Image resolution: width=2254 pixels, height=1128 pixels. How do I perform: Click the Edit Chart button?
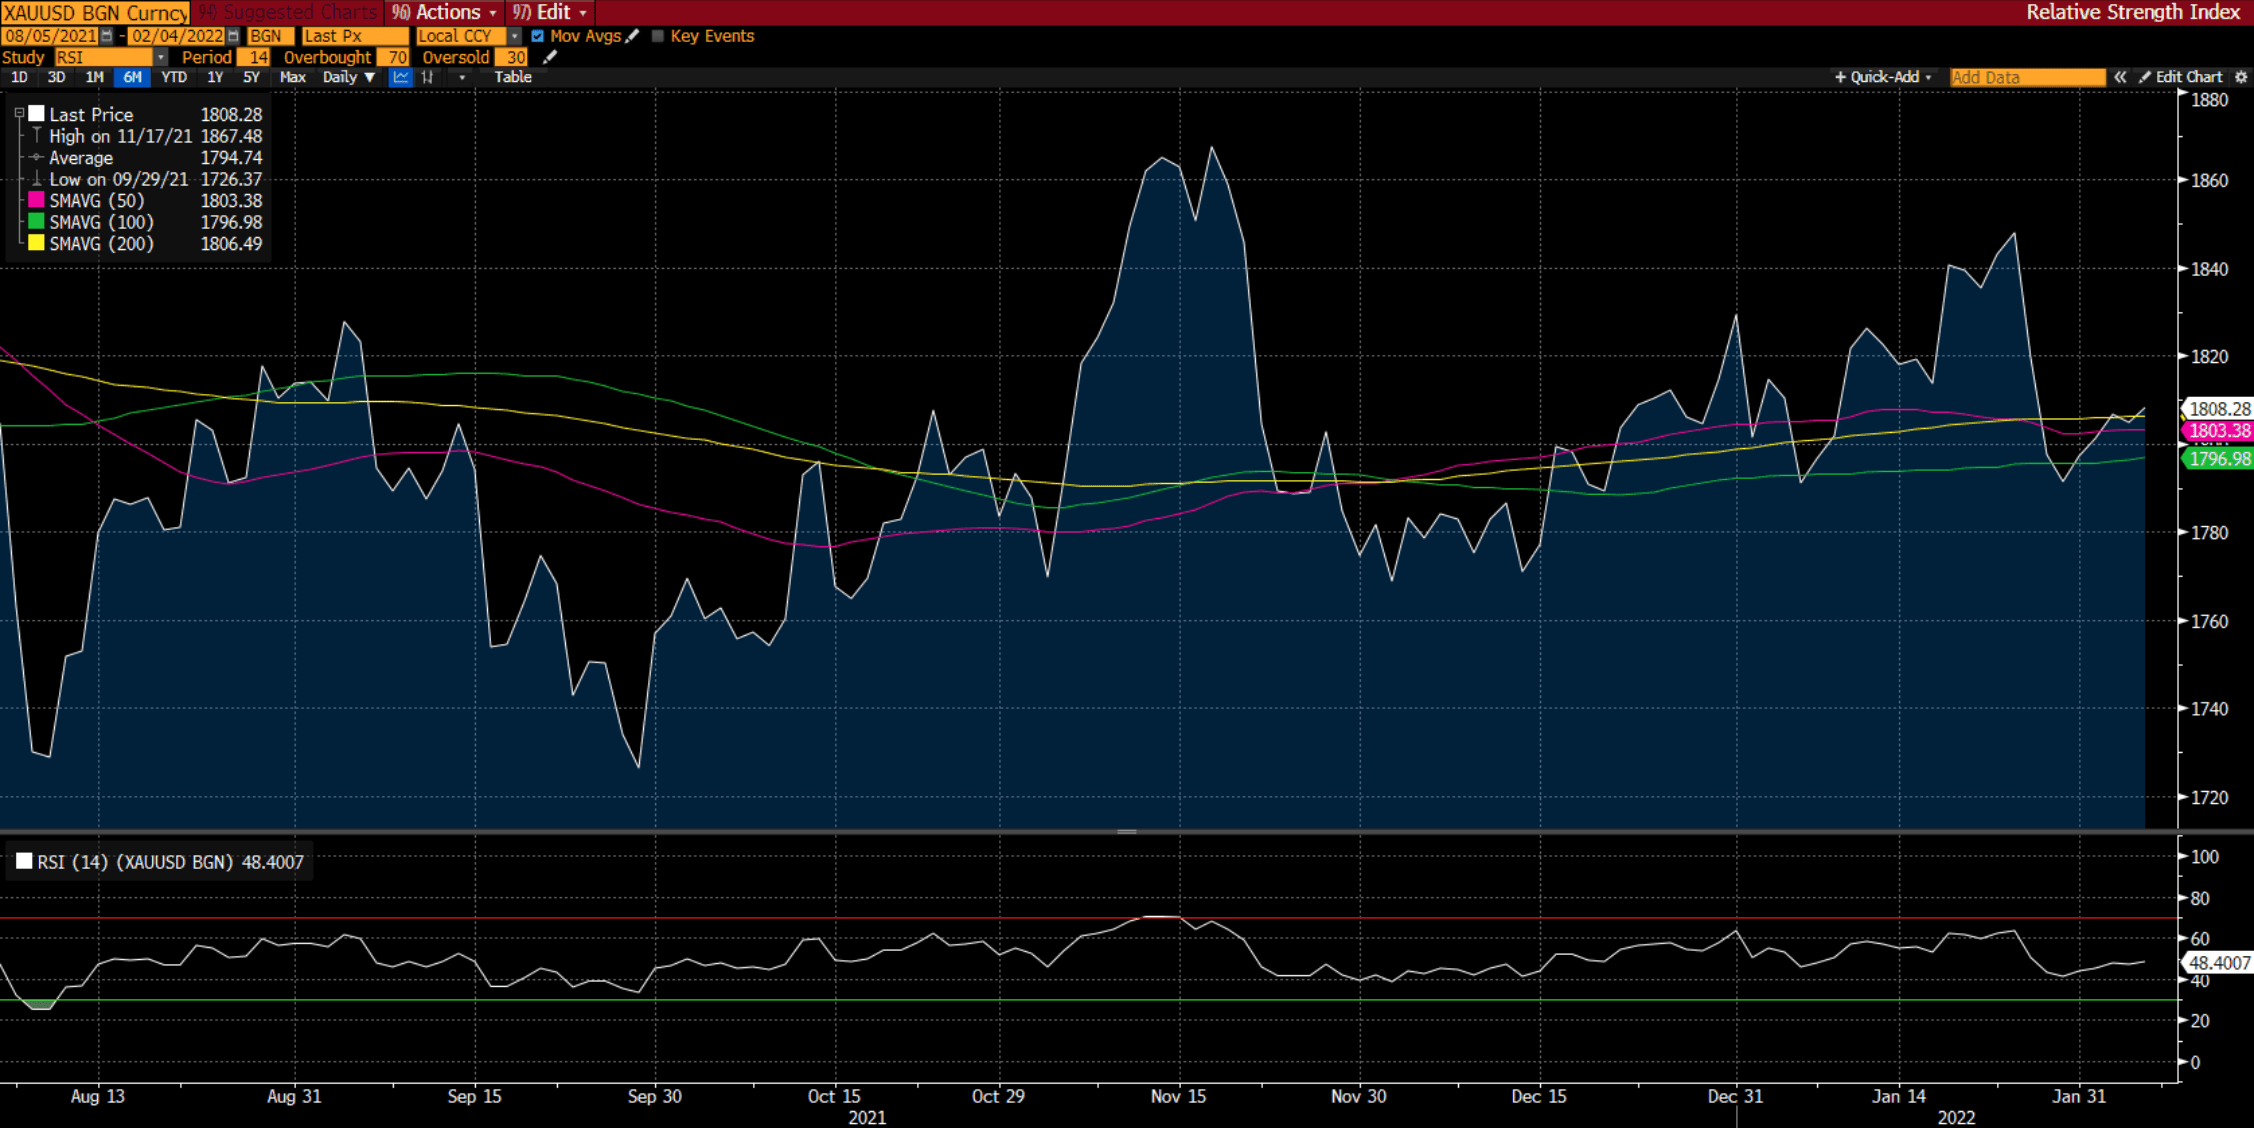(2180, 77)
